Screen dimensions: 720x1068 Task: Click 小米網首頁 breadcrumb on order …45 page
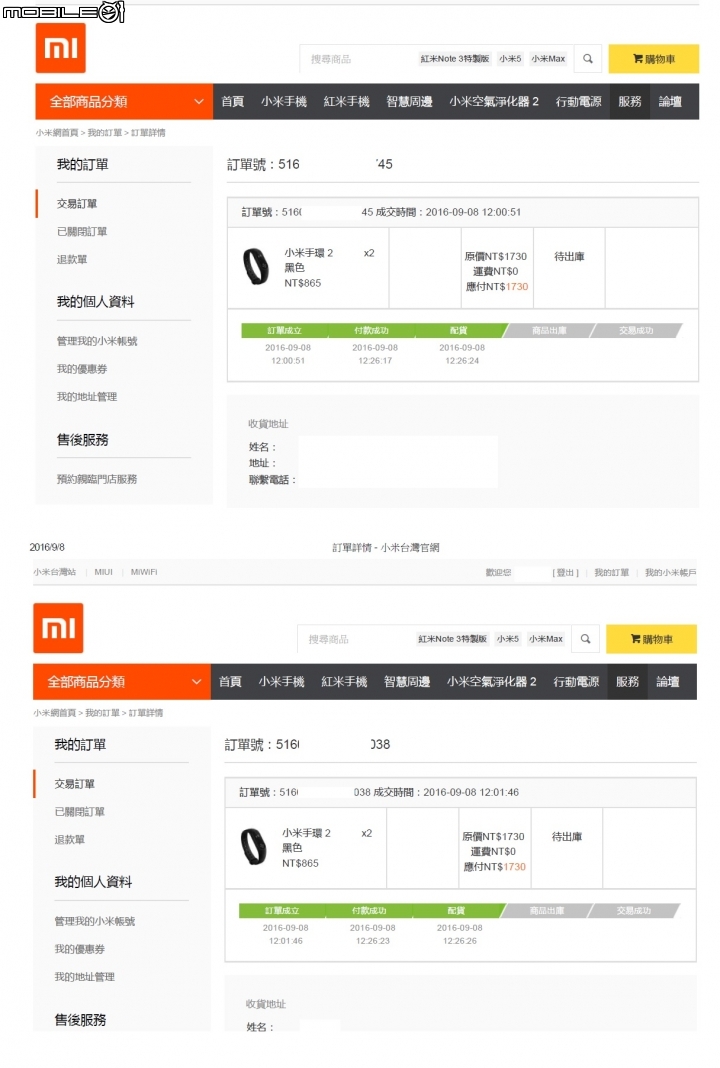coord(57,133)
